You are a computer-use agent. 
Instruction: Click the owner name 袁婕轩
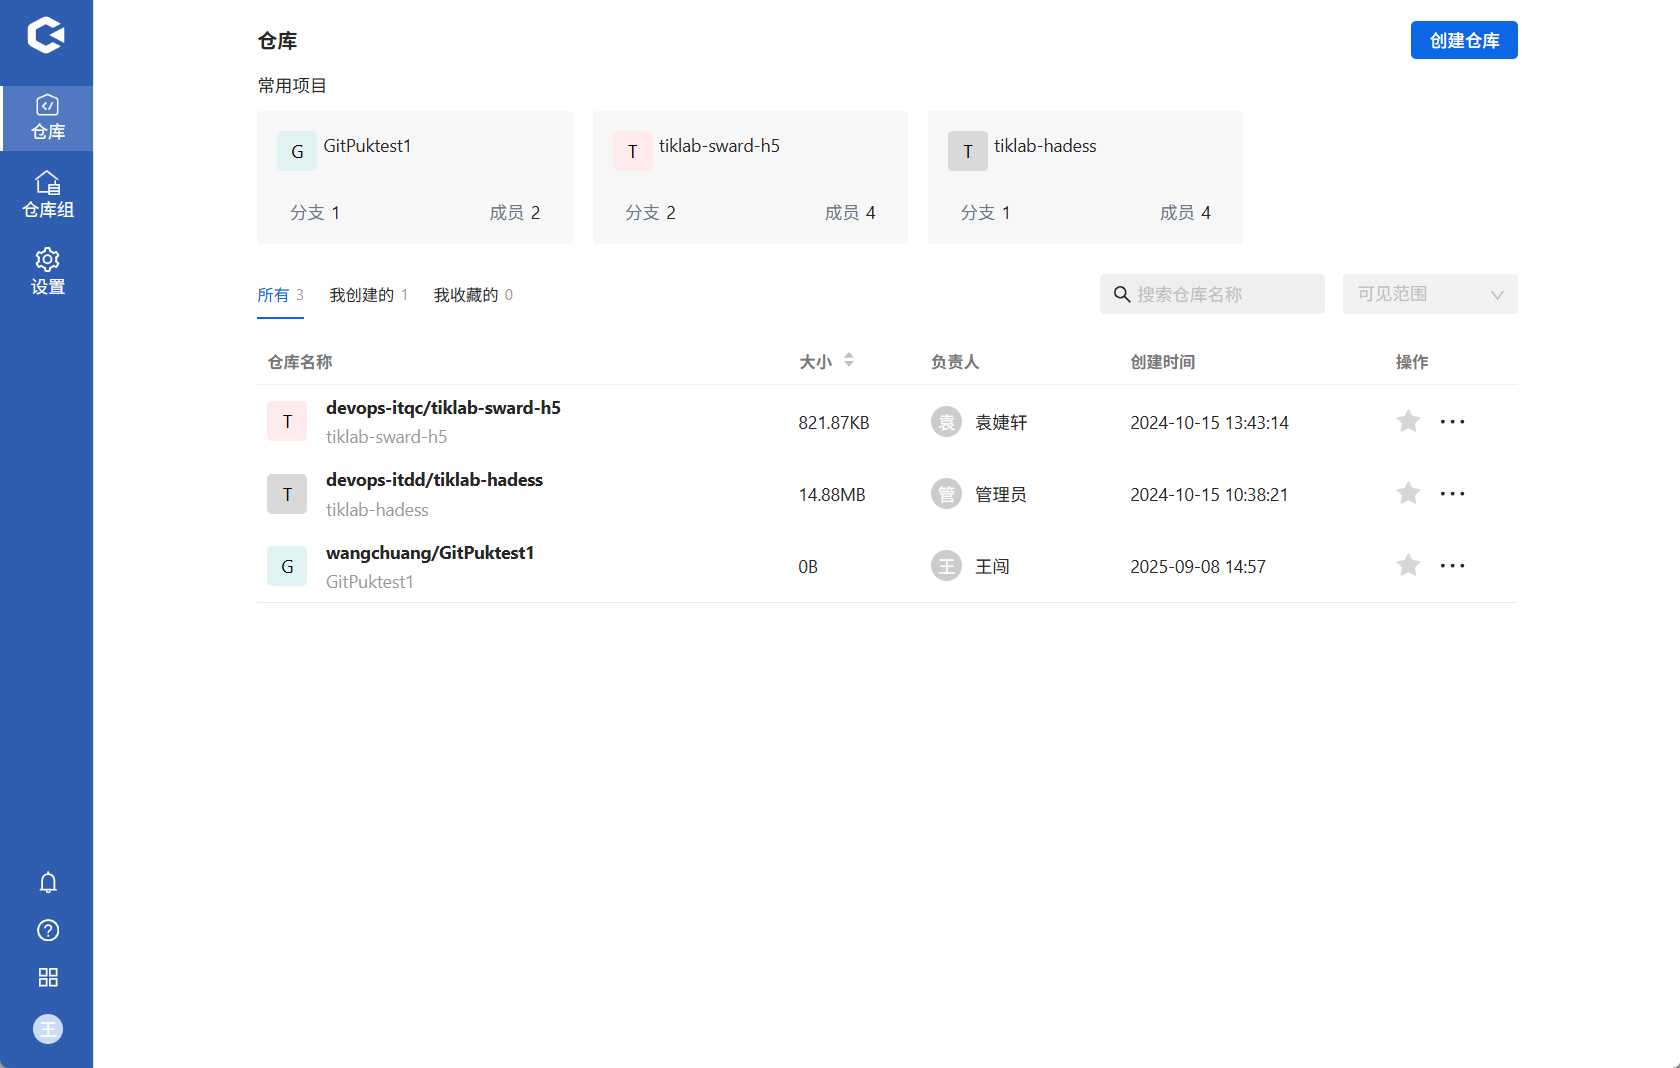(1001, 423)
